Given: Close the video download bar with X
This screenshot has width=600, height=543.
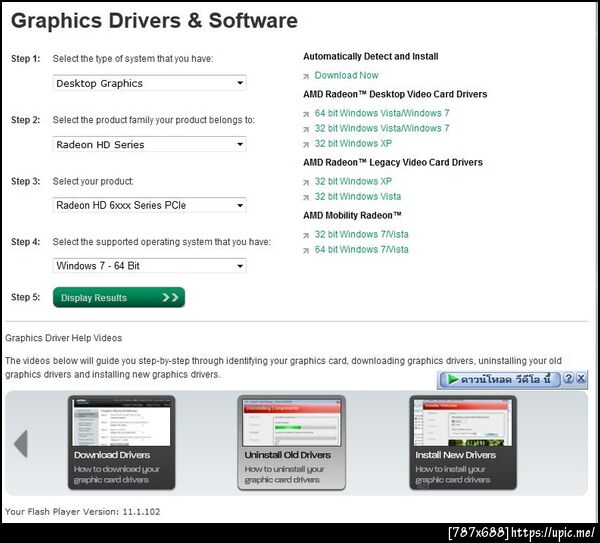Looking at the screenshot, I should pos(581,378).
